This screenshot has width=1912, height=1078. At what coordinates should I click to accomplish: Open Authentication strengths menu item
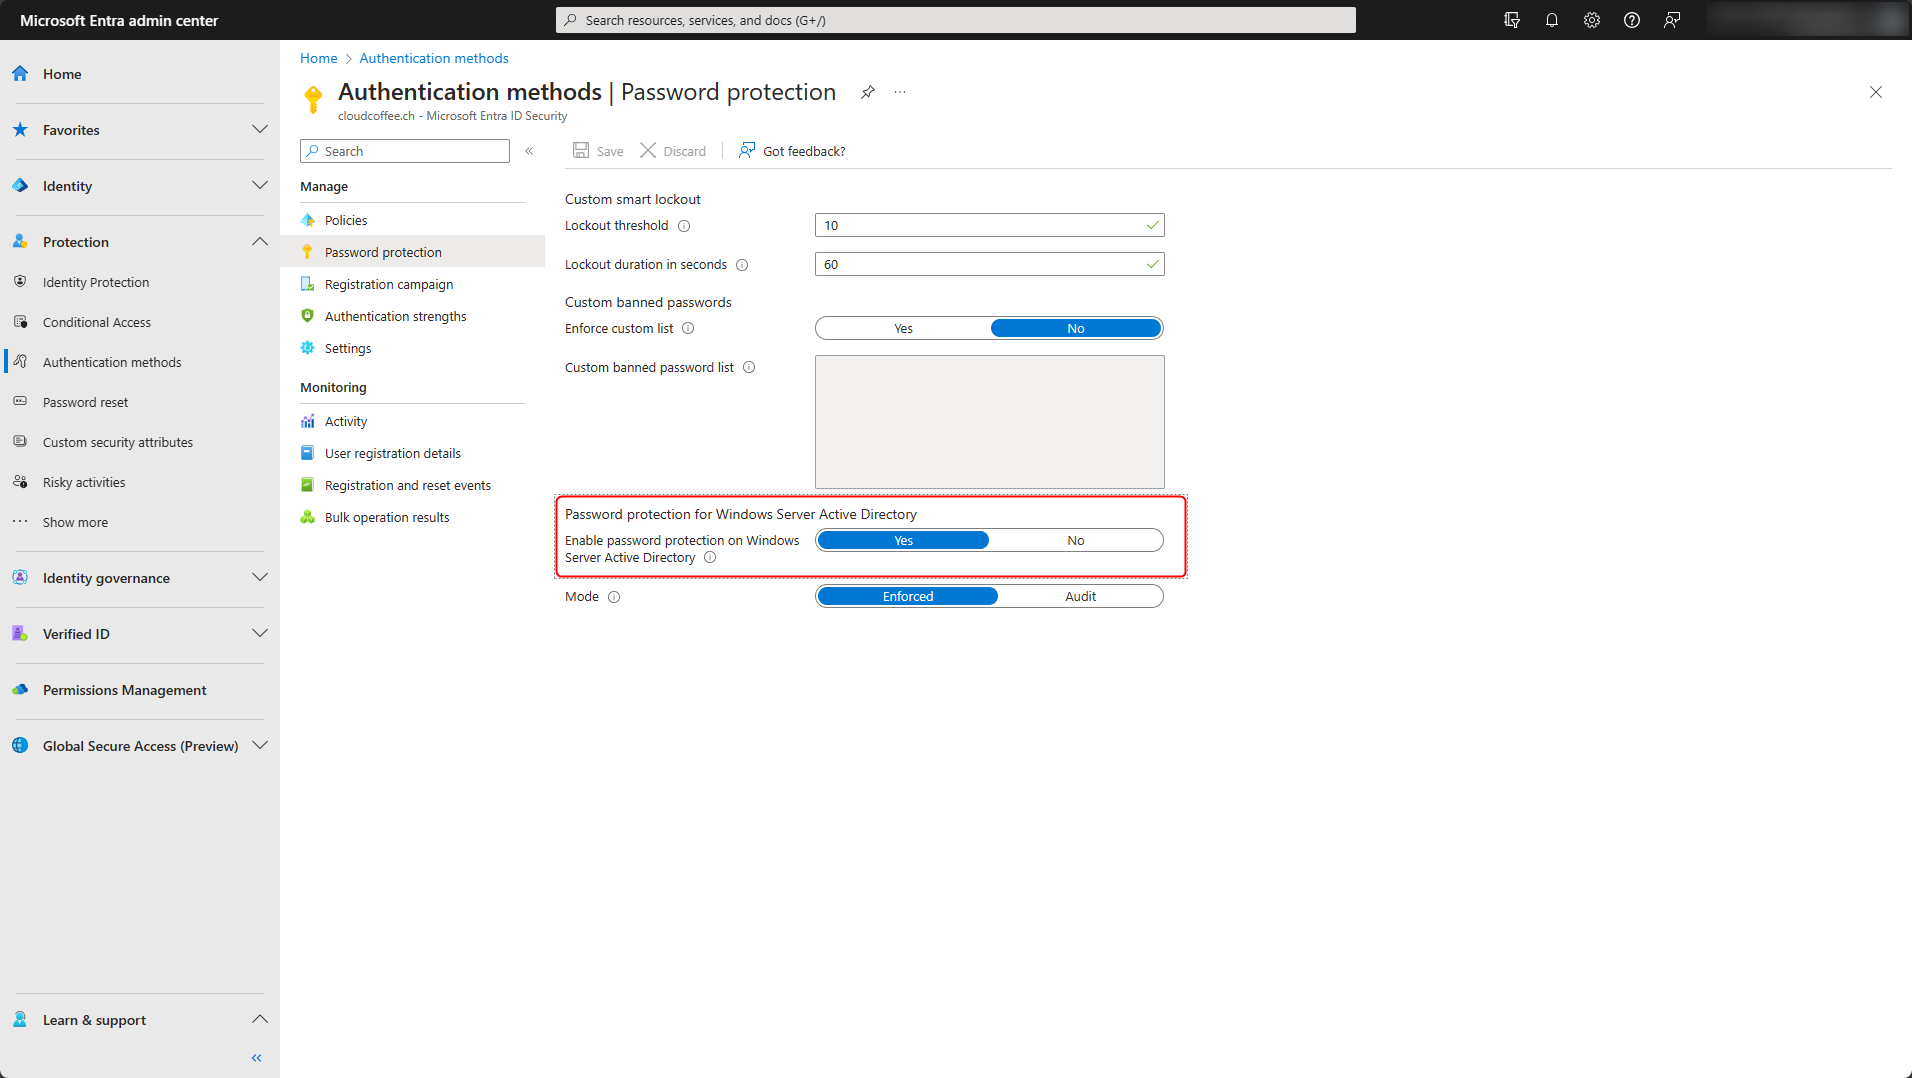point(395,316)
